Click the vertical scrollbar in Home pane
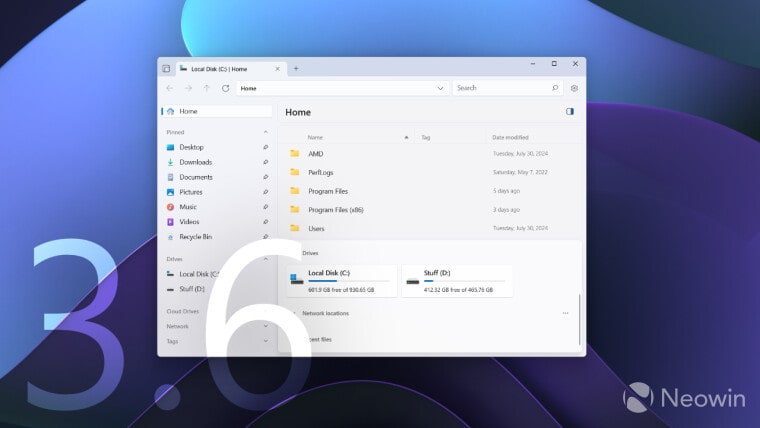This screenshot has height=428, width=760. click(579, 320)
